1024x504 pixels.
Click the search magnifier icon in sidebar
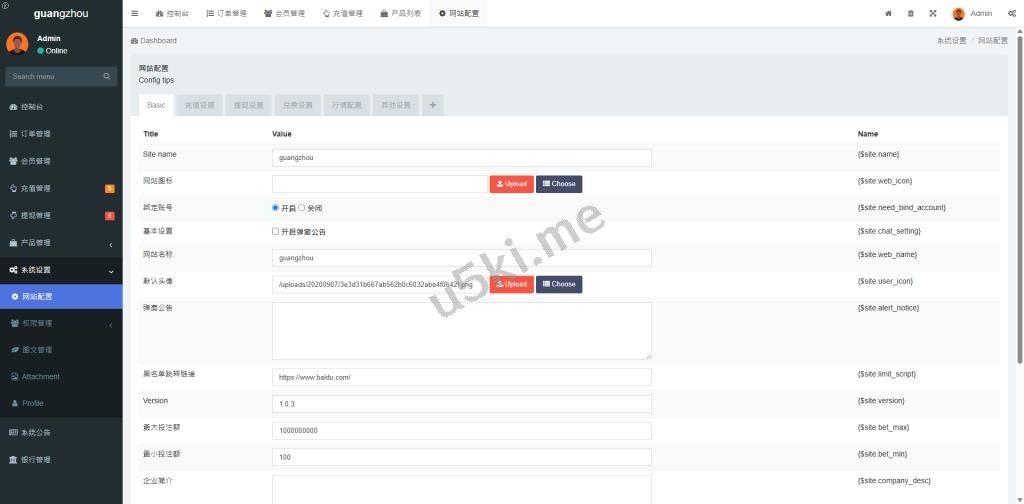pos(107,76)
